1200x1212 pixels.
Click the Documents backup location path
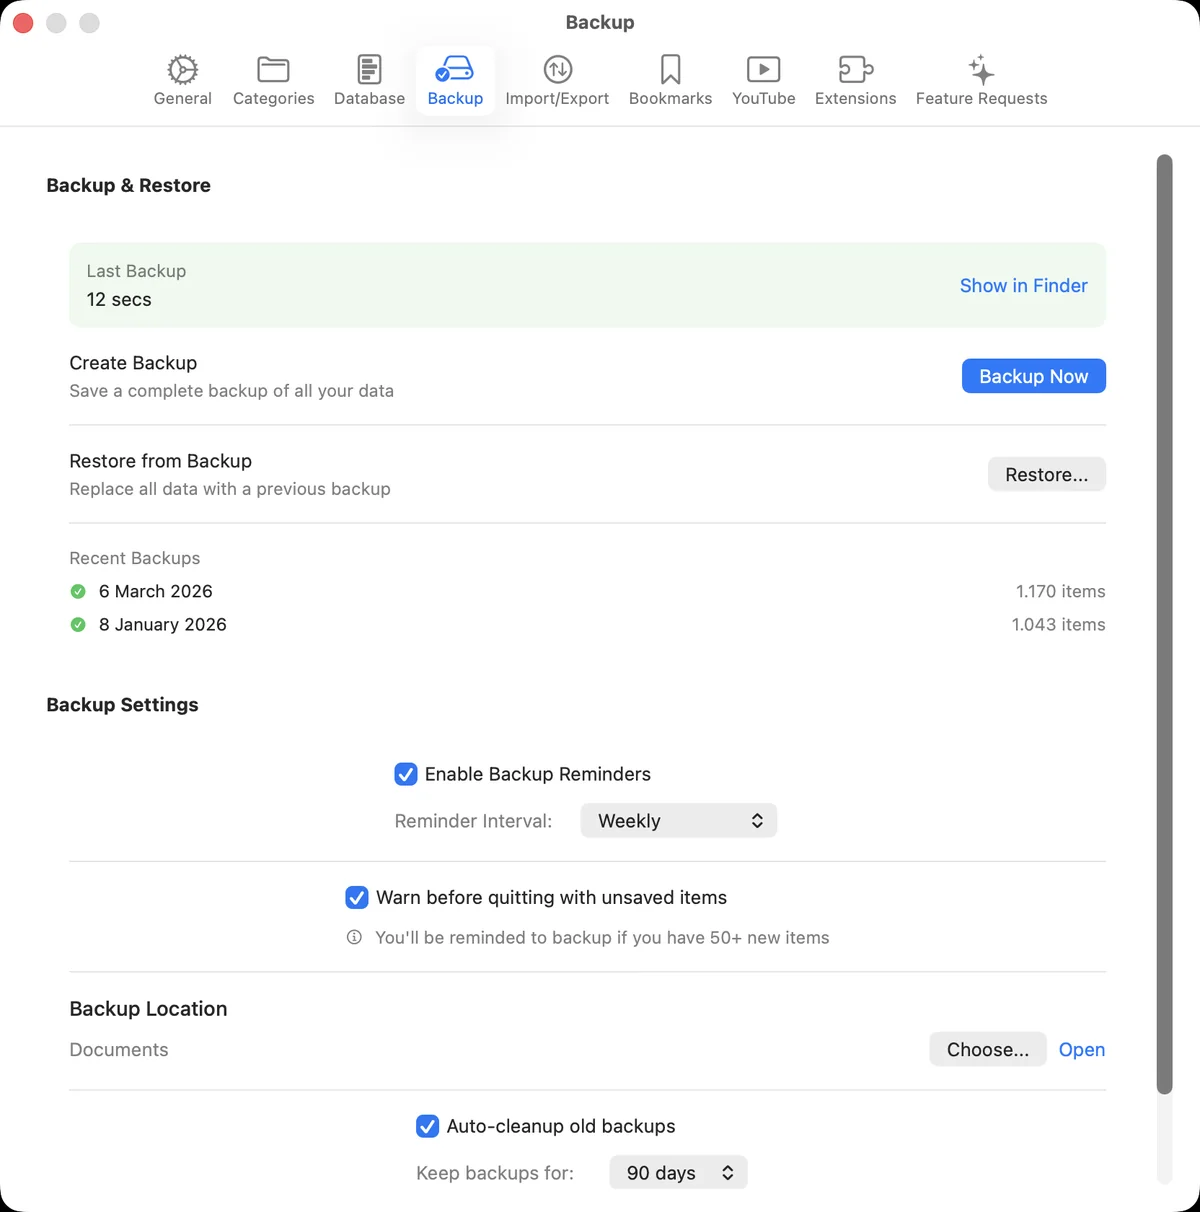coord(119,1050)
